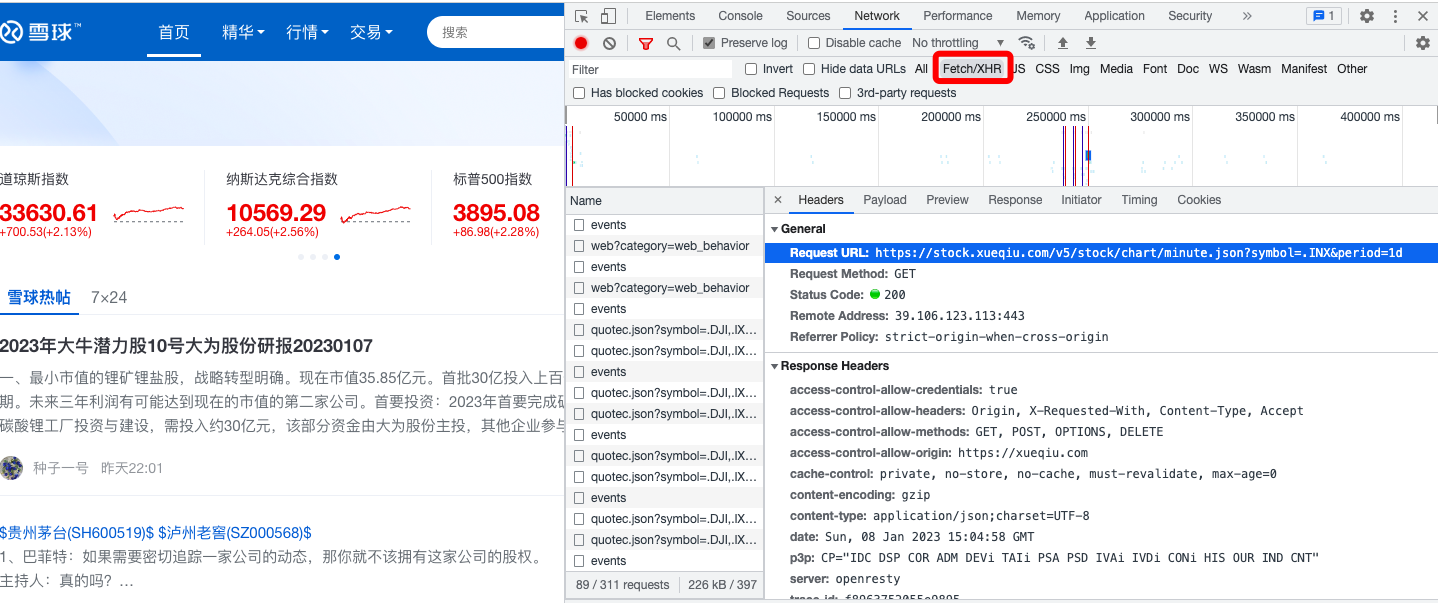
Task: Toggle the Preserve log checkbox
Action: (x=709, y=43)
